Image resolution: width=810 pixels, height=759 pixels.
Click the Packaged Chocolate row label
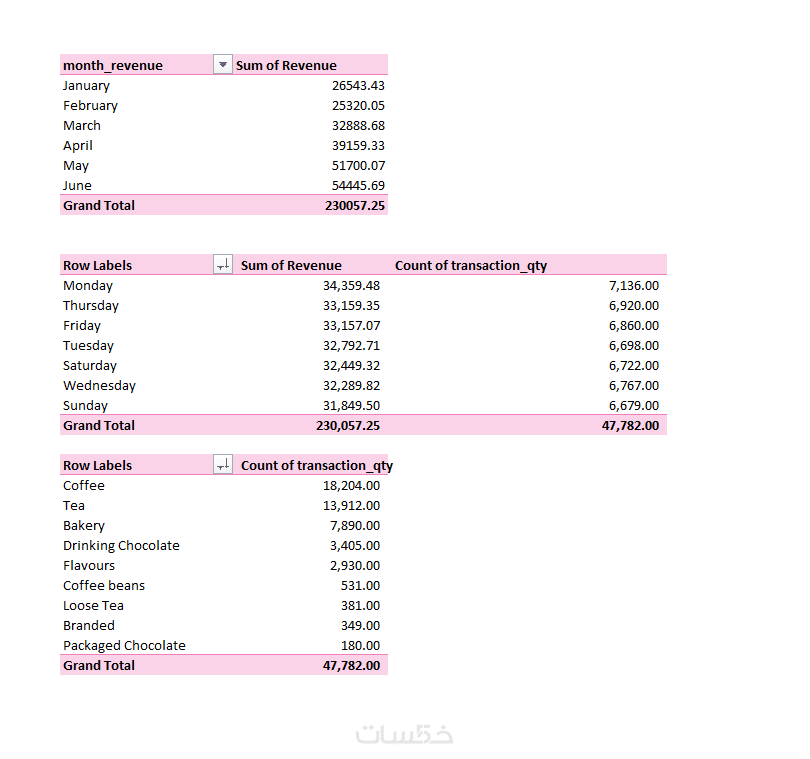124,645
